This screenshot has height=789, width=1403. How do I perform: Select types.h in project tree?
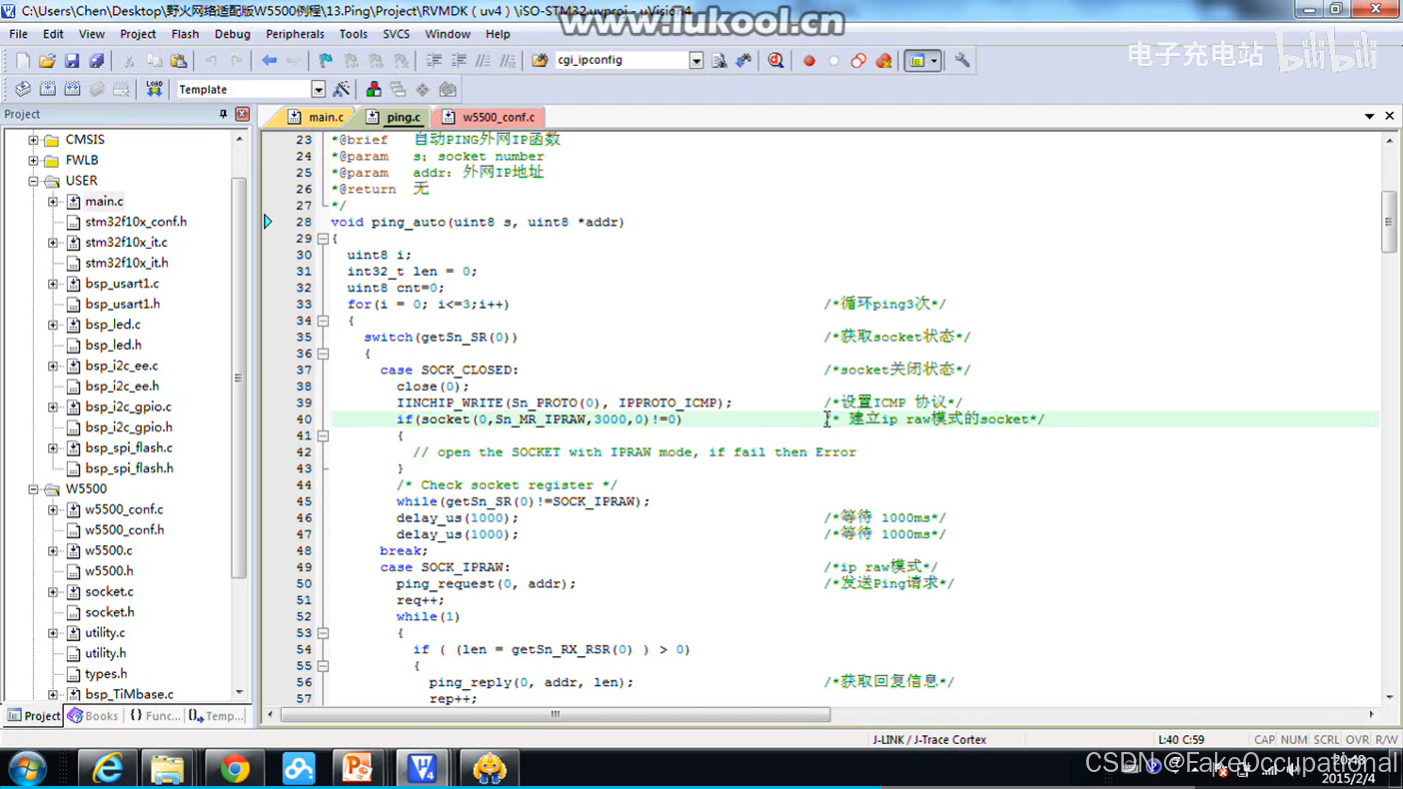(106, 674)
